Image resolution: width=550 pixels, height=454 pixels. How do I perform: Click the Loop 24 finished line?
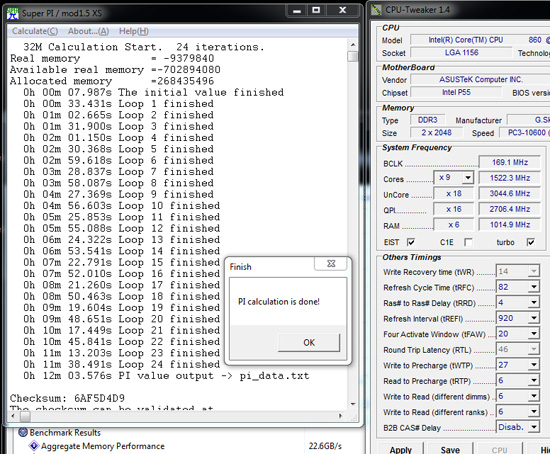[122, 364]
